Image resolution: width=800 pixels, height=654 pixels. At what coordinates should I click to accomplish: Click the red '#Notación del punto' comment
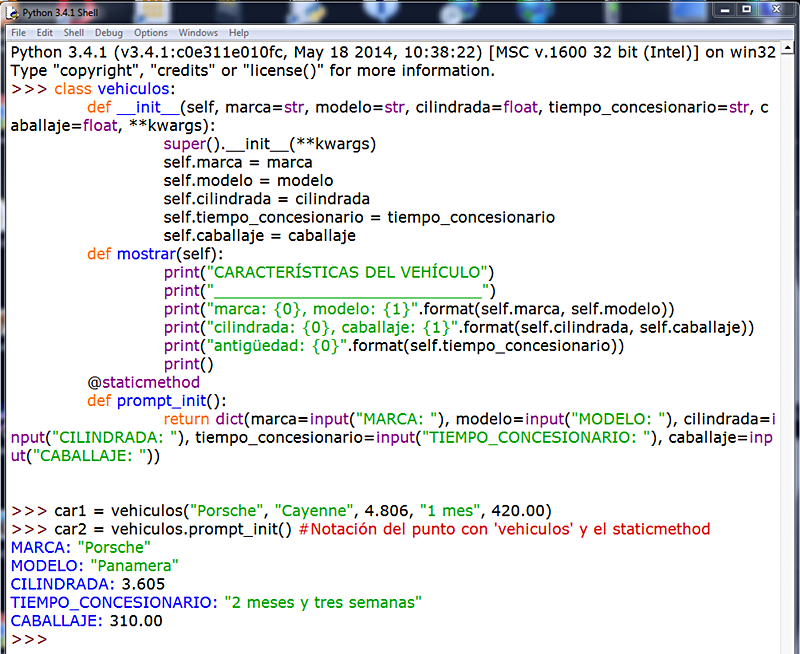(x=504, y=529)
